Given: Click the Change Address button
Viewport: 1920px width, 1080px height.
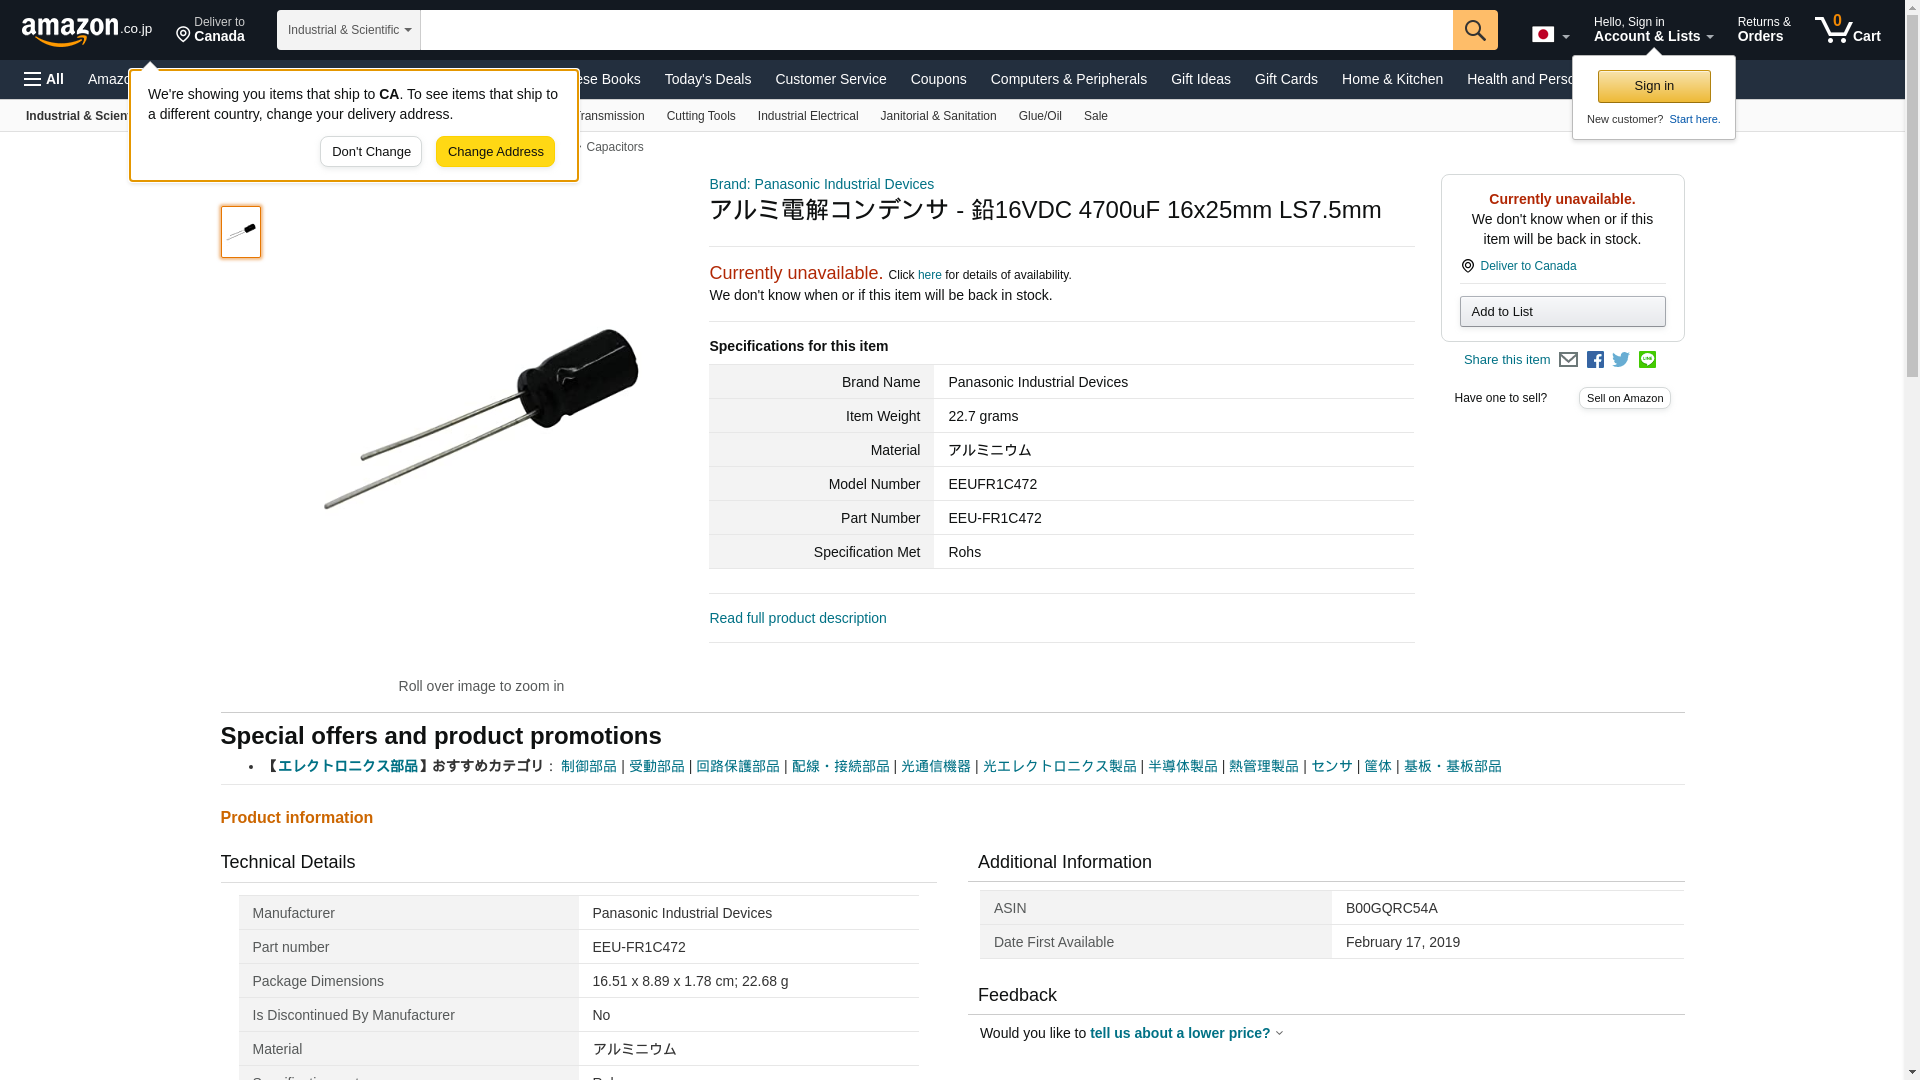Looking at the screenshot, I should coord(495,152).
